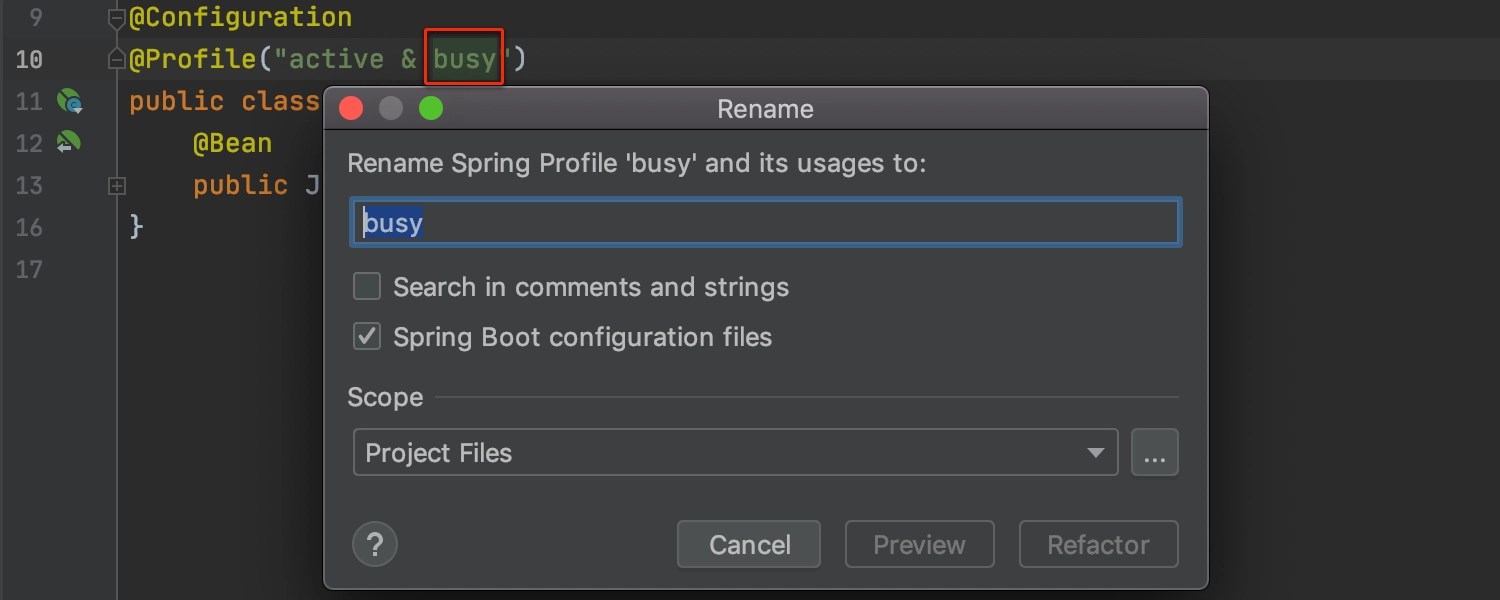The height and width of the screenshot is (600, 1500).
Task: Click the Refactor button
Action: click(1098, 544)
